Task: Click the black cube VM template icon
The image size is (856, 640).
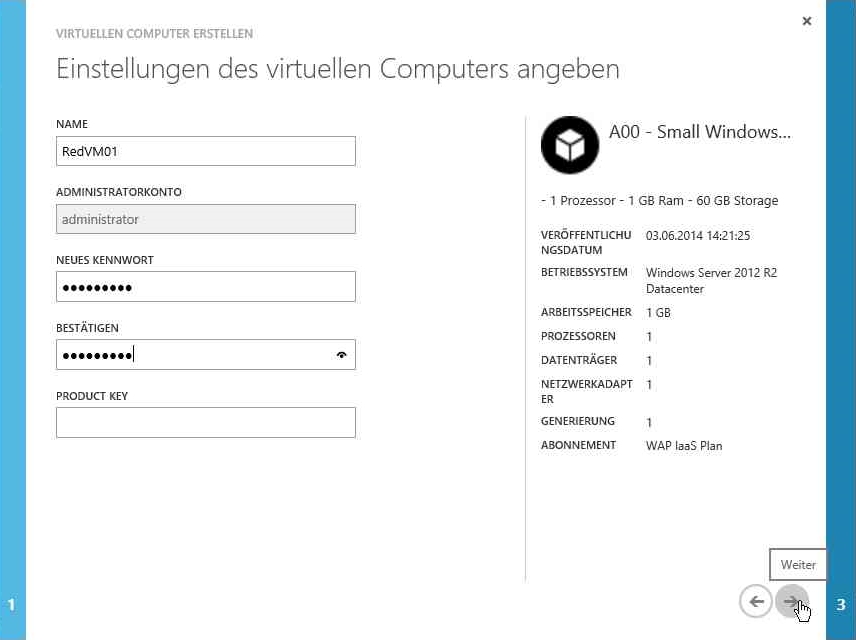Action: click(570, 146)
